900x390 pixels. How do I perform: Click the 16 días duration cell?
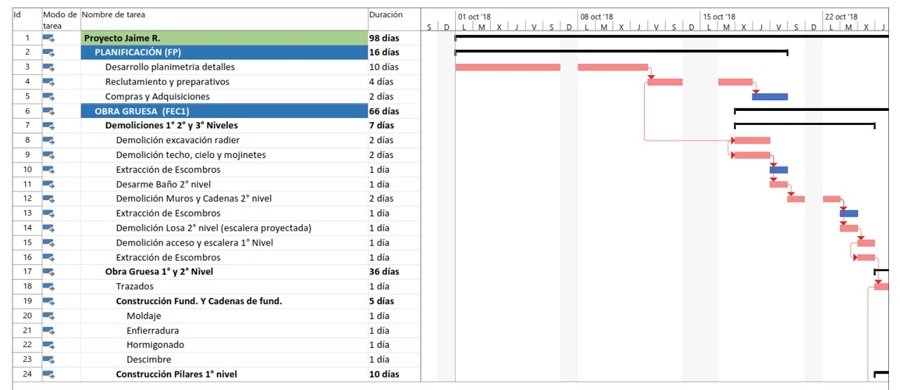coord(394,52)
